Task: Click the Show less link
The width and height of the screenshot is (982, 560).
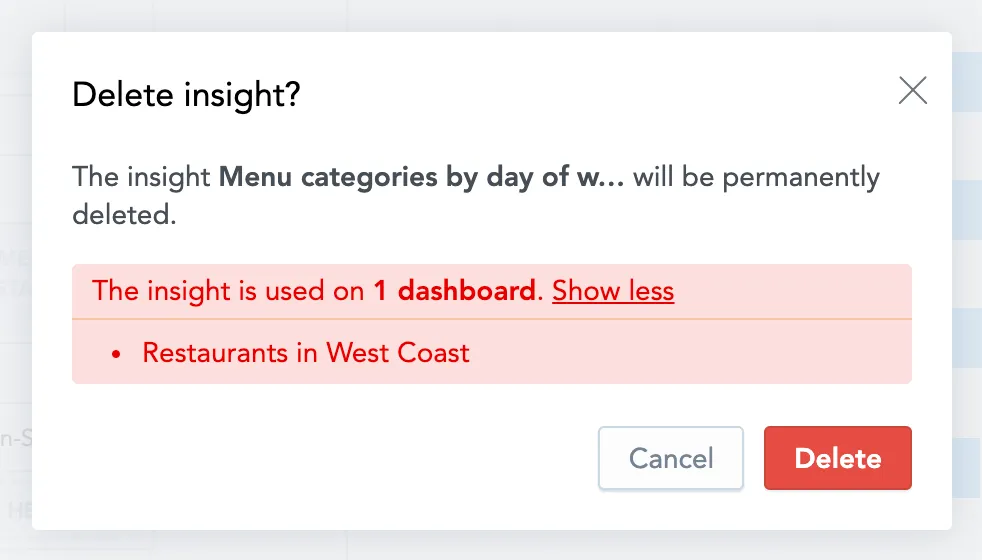Action: pos(613,291)
